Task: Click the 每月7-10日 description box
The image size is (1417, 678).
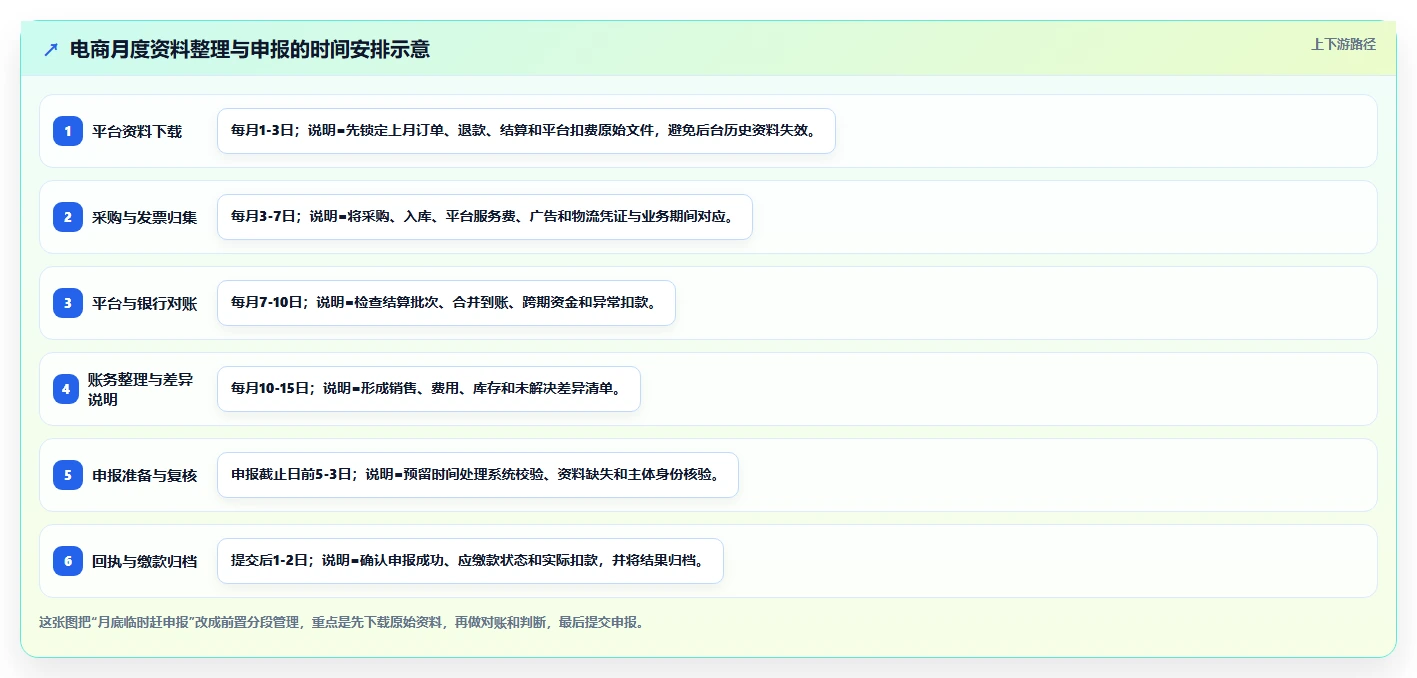Action: pos(447,303)
